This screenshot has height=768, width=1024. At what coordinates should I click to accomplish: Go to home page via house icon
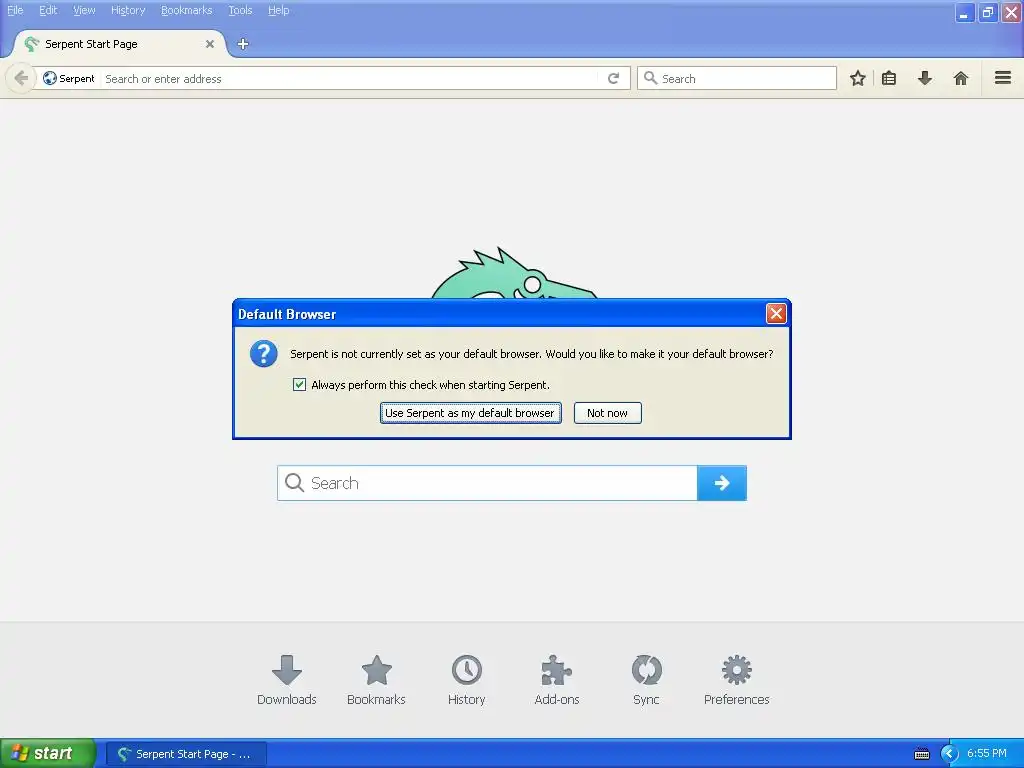(x=961, y=78)
